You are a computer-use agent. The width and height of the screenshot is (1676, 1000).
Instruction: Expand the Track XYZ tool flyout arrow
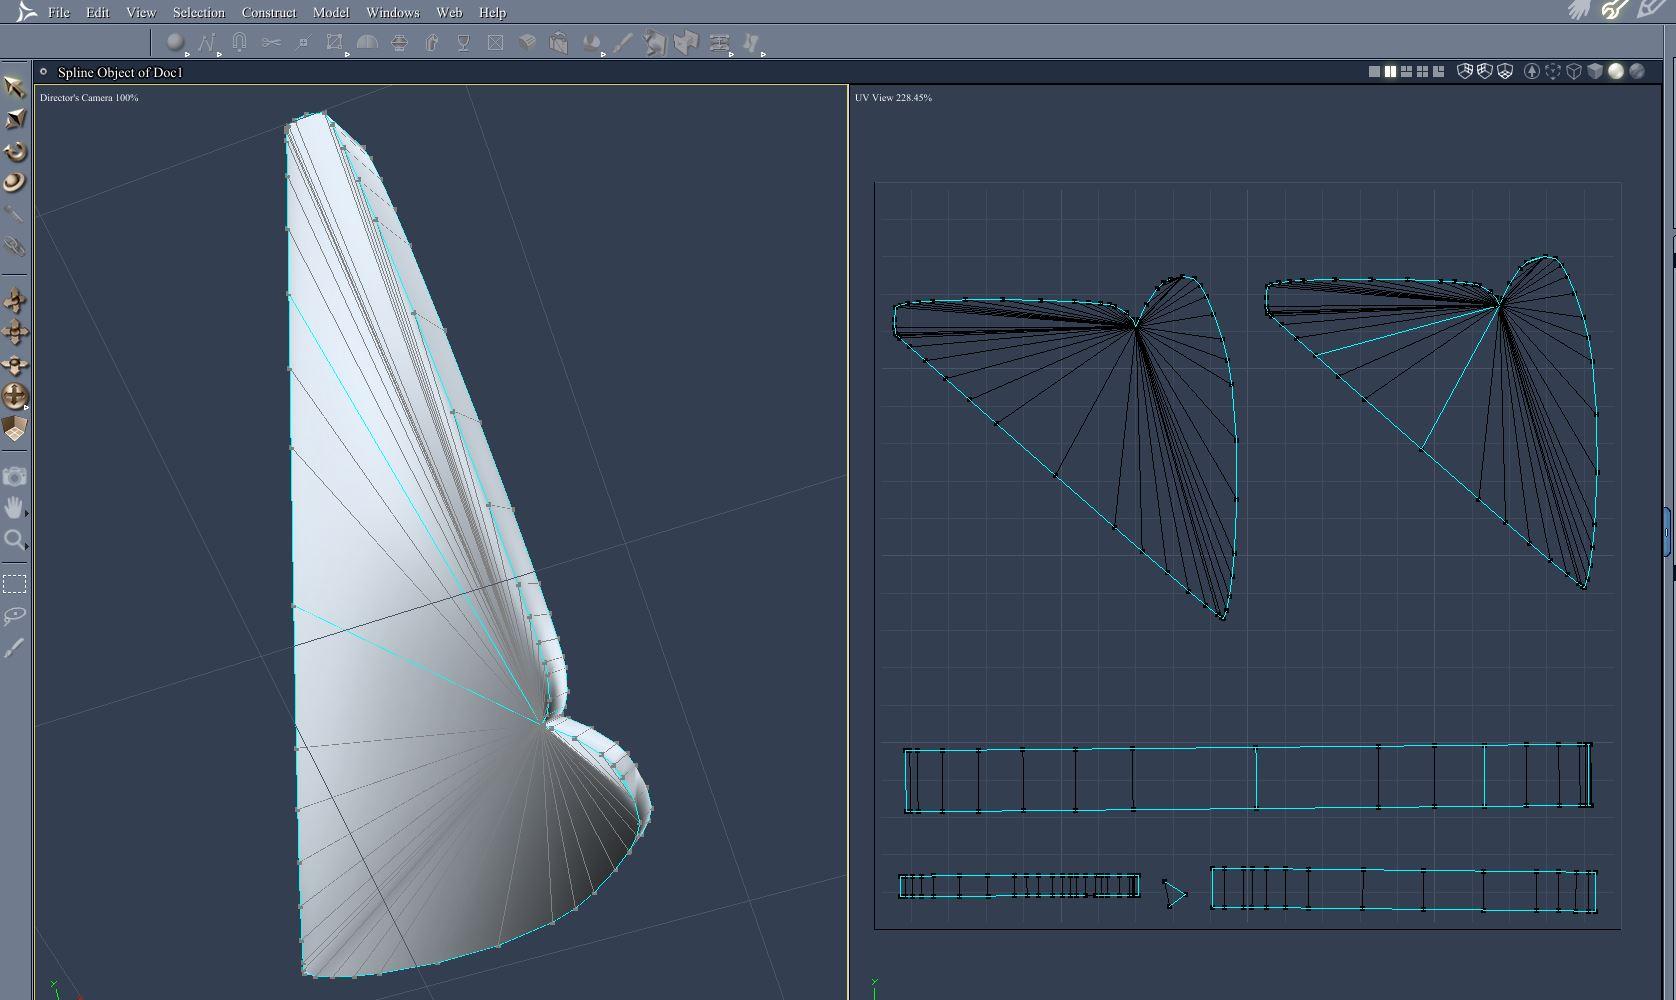tap(26, 408)
